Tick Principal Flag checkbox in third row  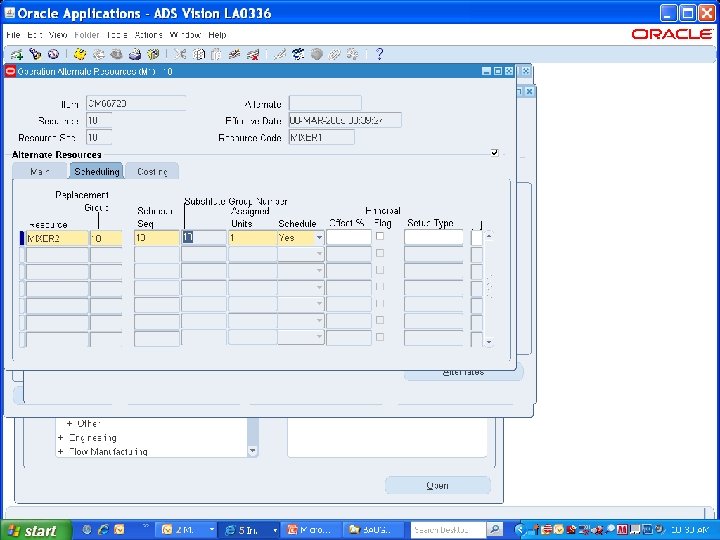[380, 270]
